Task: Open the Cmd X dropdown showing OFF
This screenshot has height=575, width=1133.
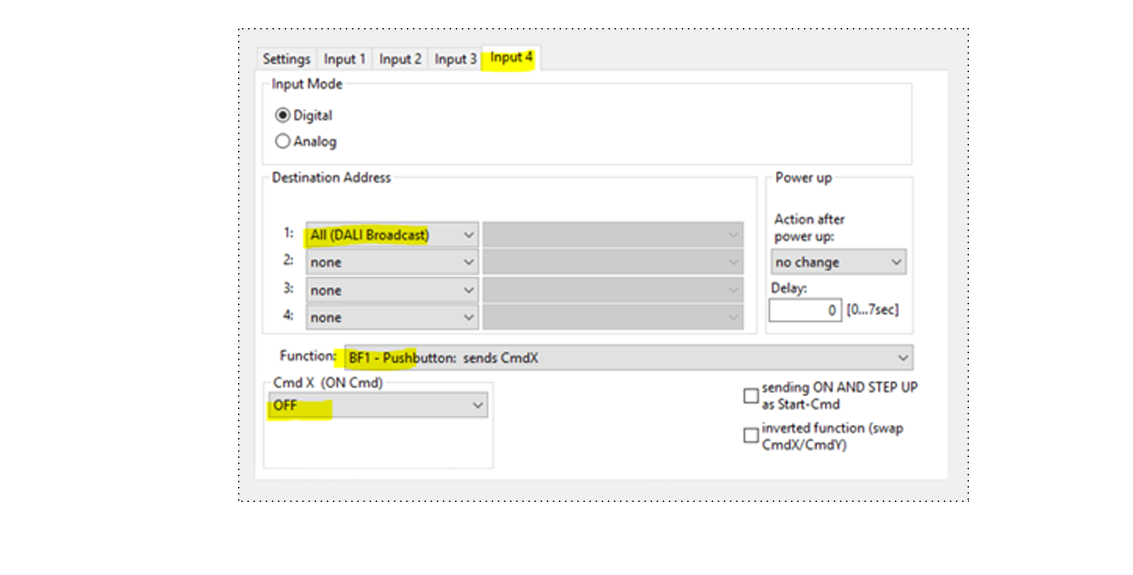Action: 378,405
